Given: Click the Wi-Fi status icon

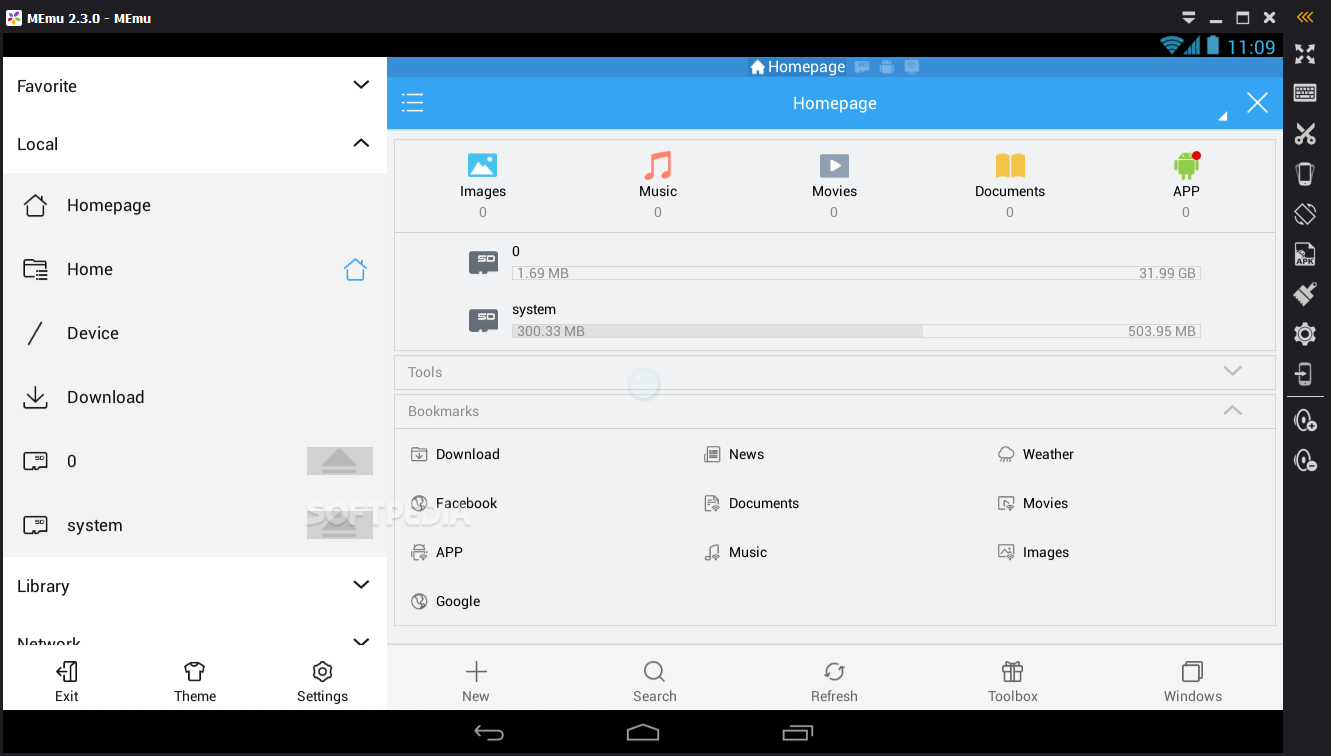Looking at the screenshot, I should (x=1171, y=45).
